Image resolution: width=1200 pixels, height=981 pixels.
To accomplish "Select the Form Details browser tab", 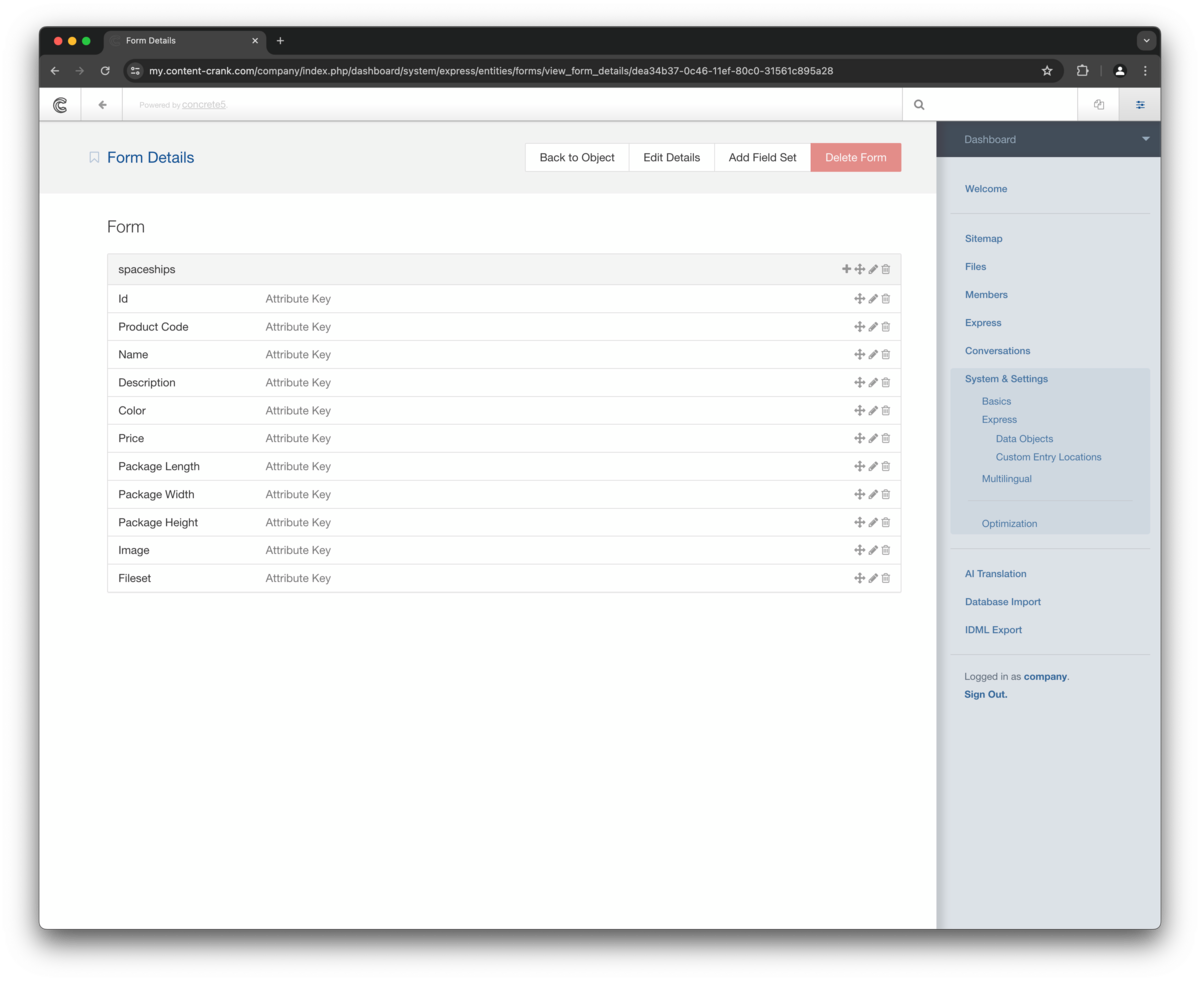I will (185, 41).
